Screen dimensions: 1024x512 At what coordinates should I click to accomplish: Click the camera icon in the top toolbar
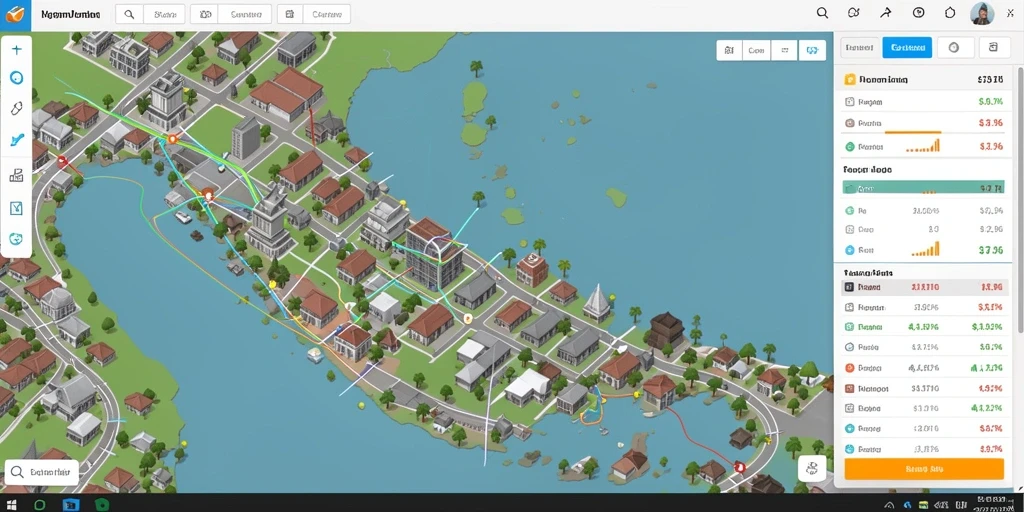click(205, 14)
